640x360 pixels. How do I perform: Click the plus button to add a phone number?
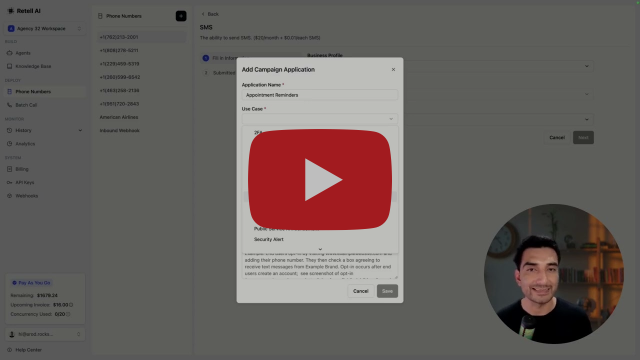click(181, 16)
